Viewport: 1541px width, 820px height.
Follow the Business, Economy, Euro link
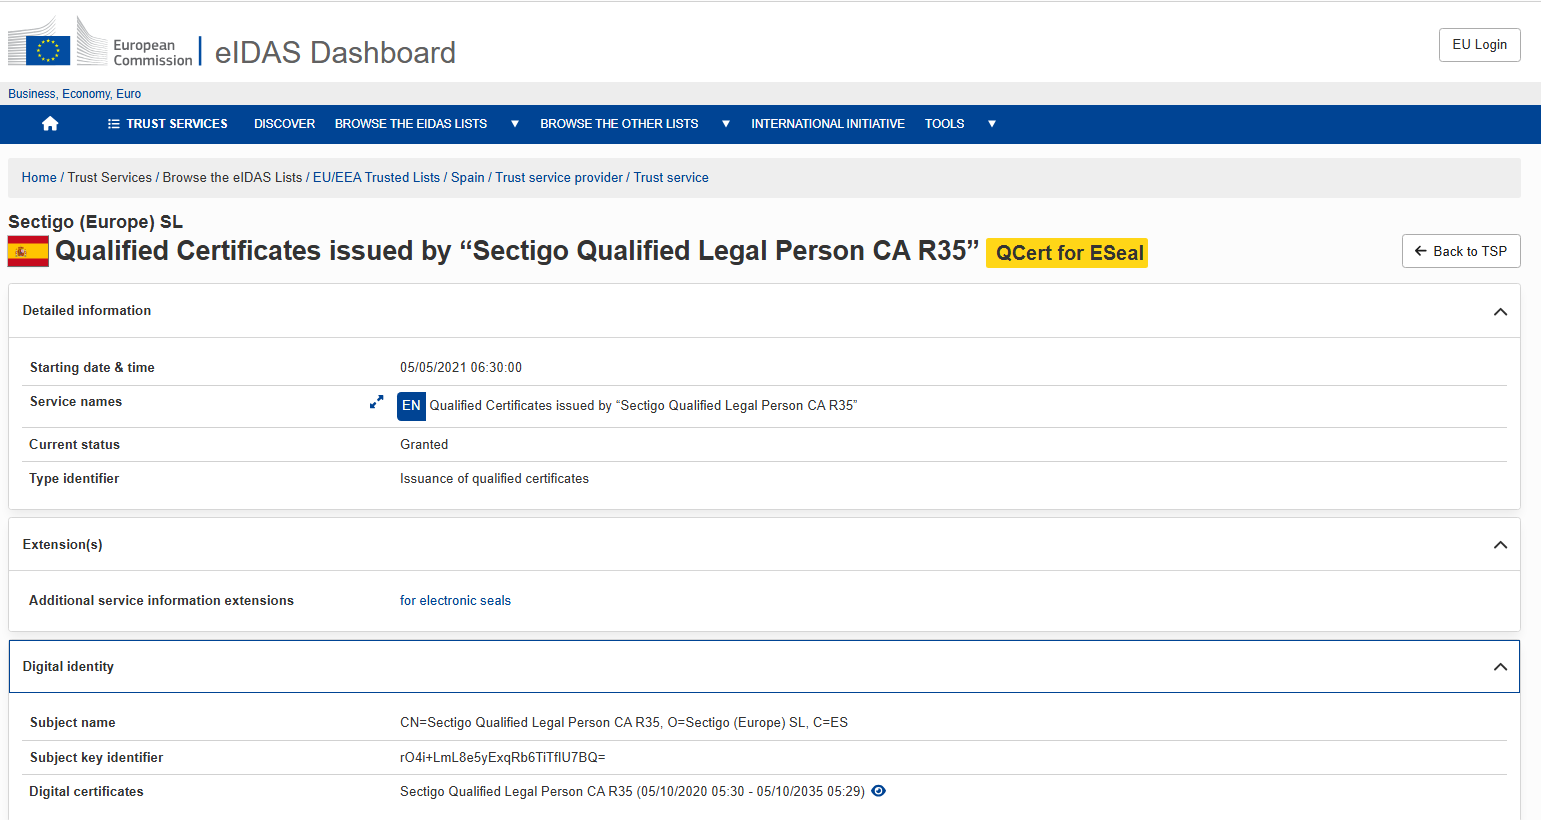point(75,94)
